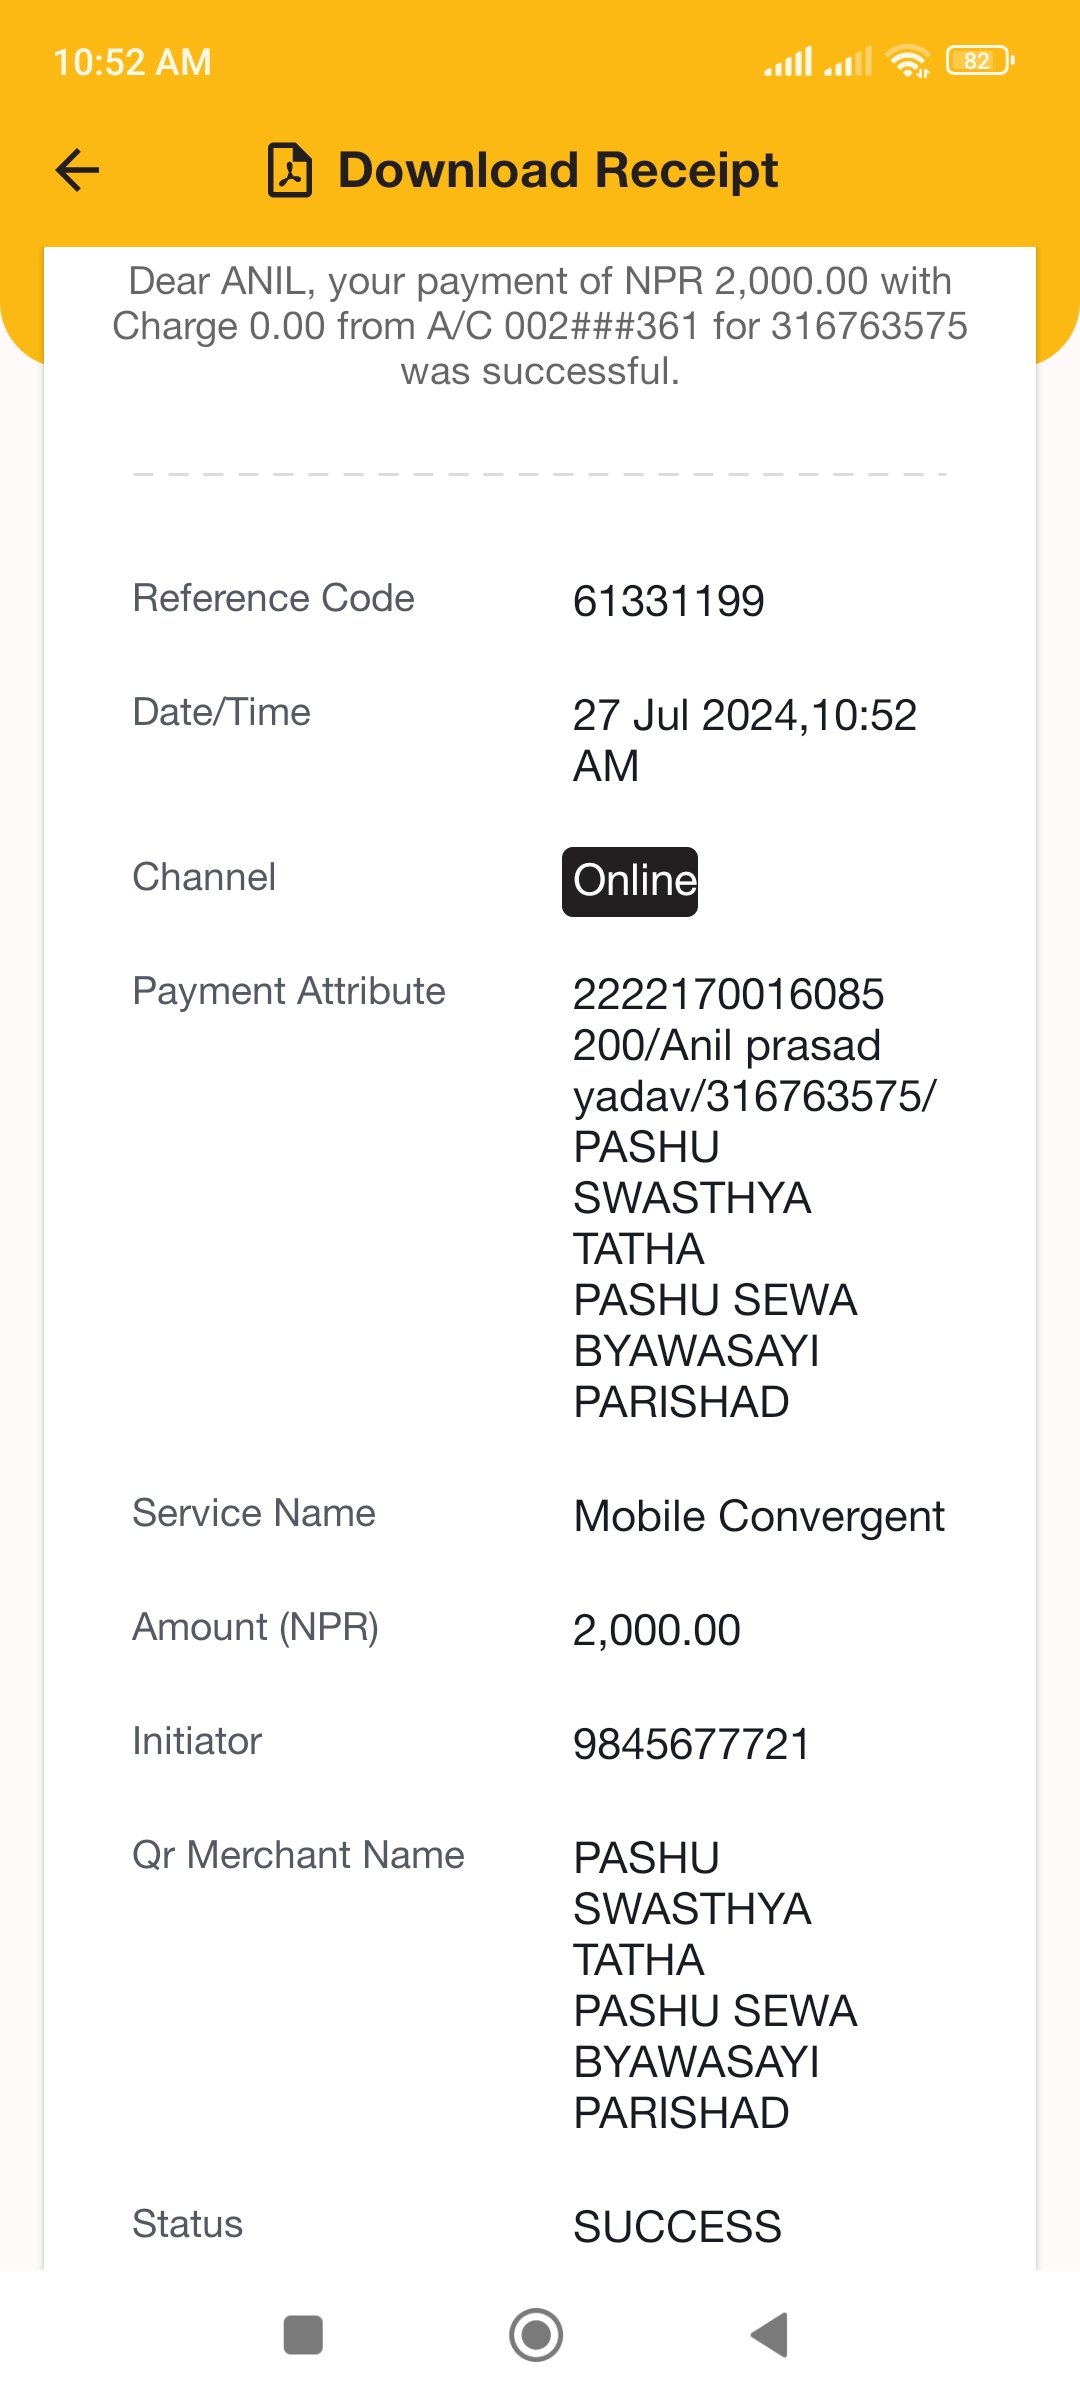This screenshot has width=1080, height=2400.
Task: Tap the Wi-Fi signal icon
Action: pos(909,61)
